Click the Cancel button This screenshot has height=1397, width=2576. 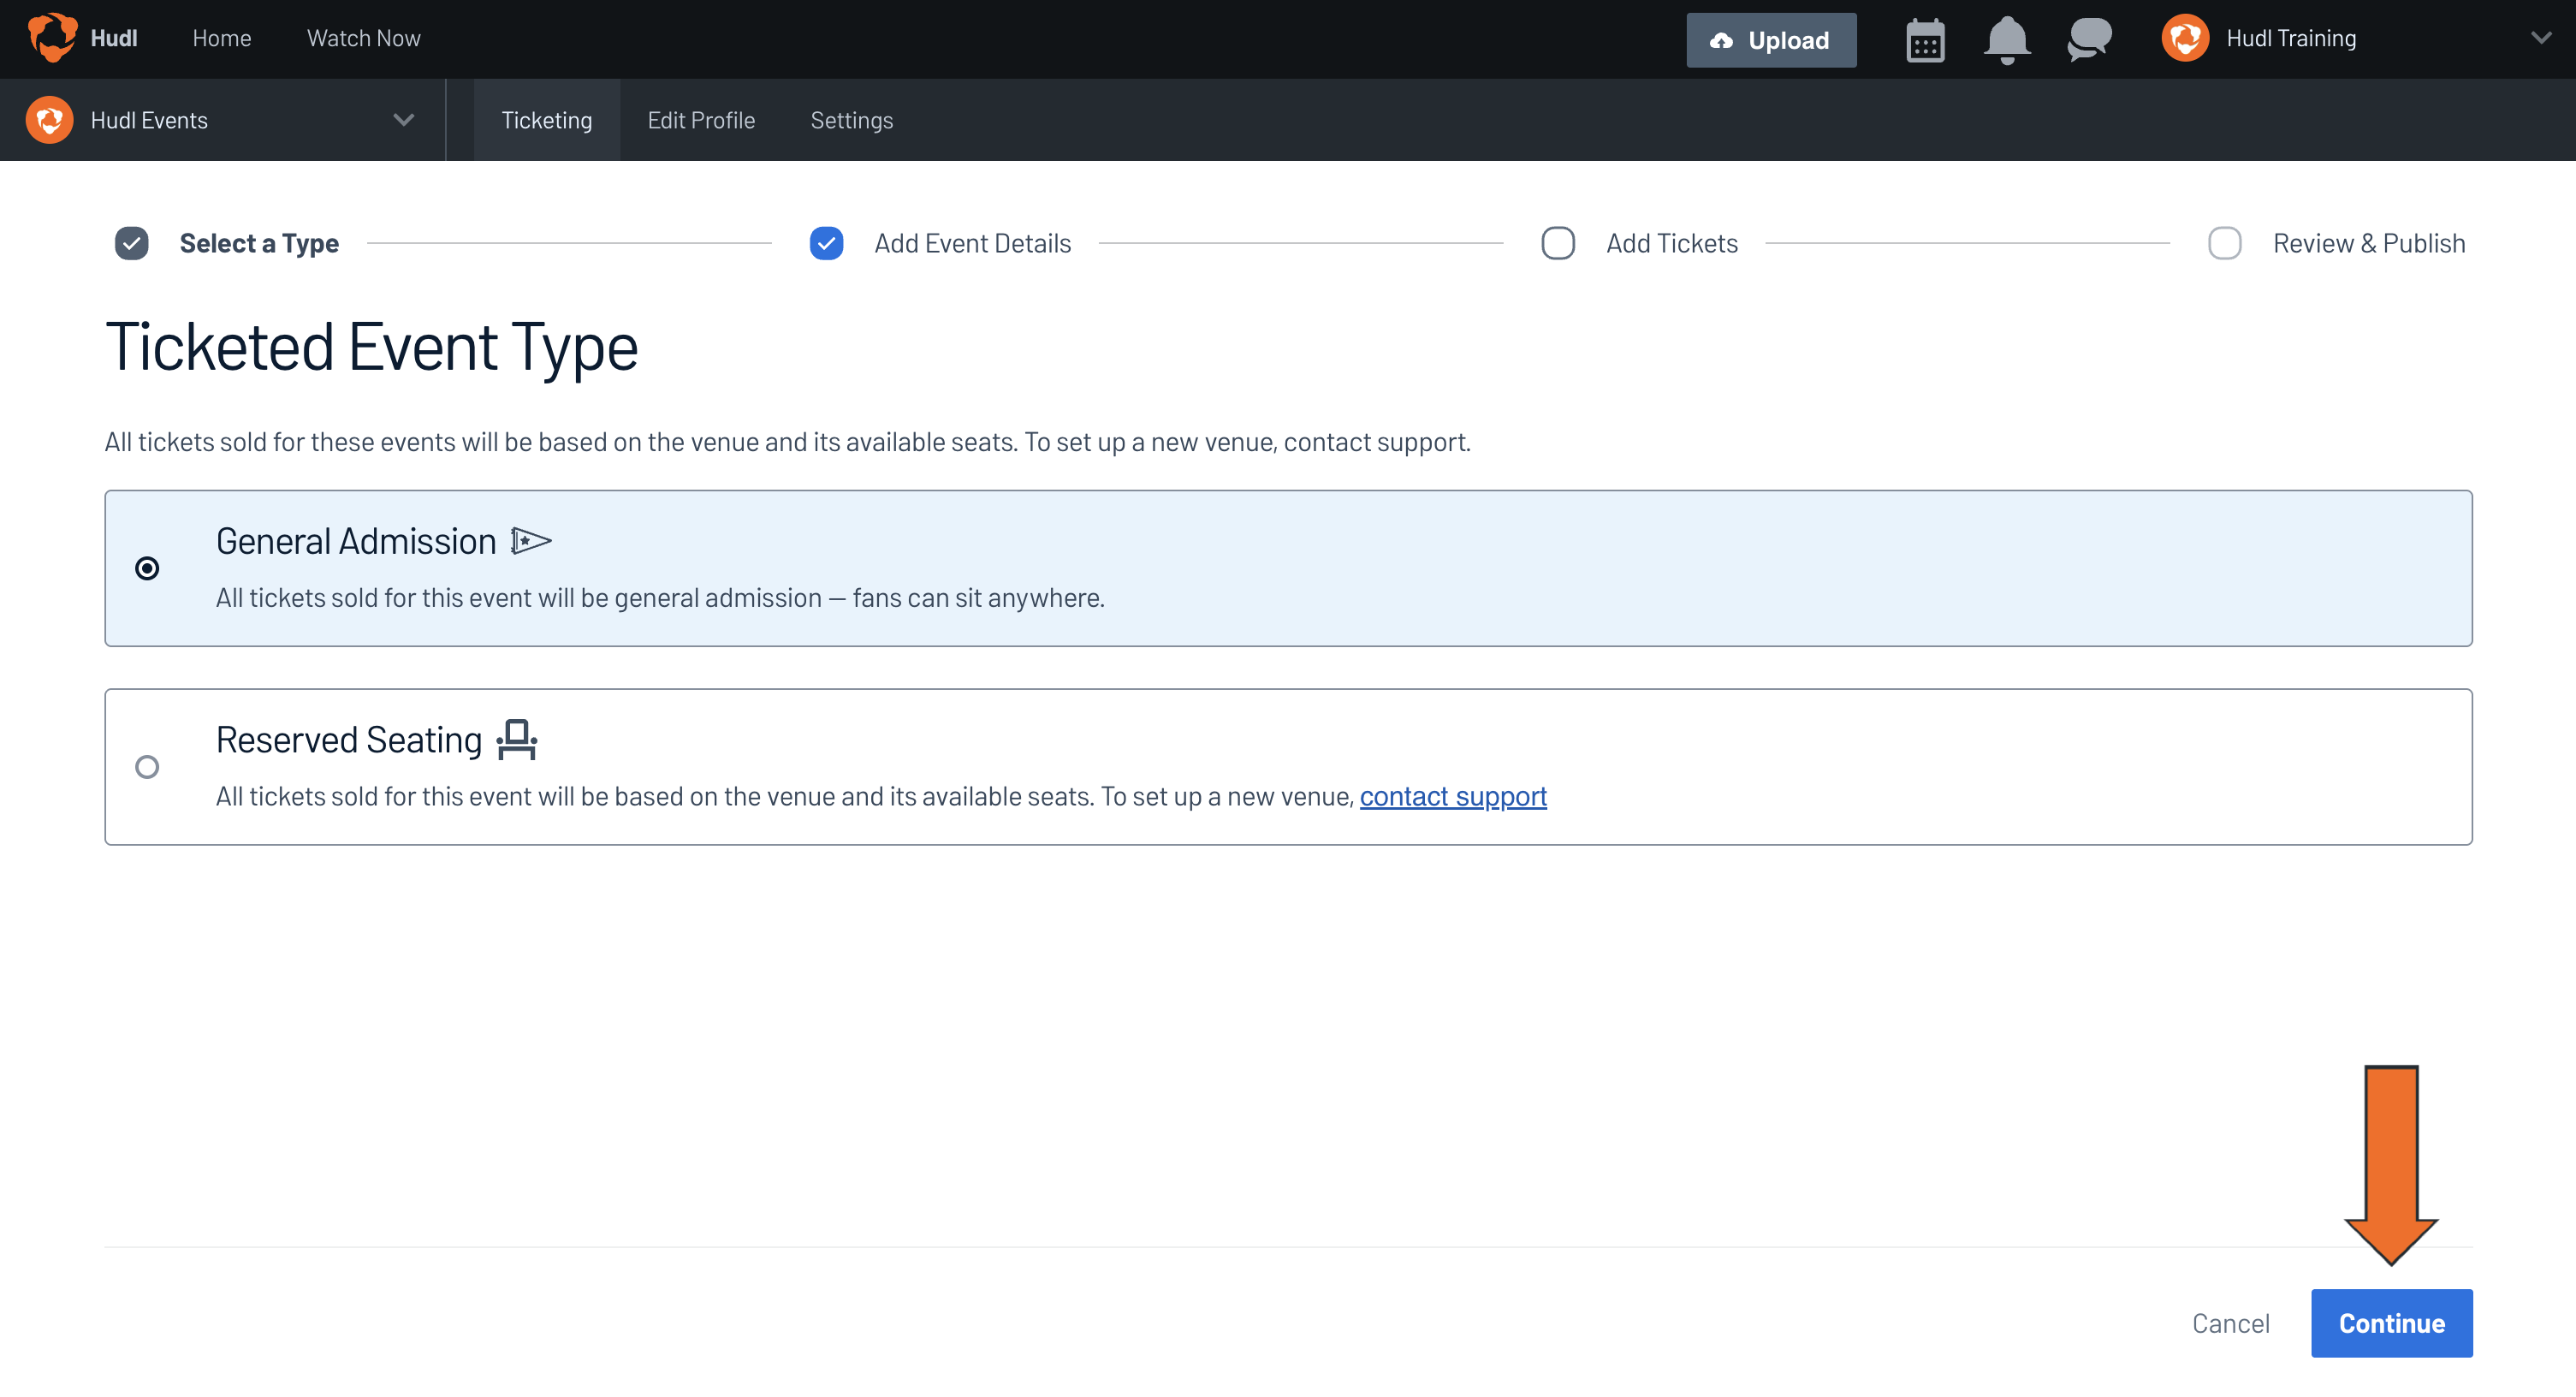2231,1323
